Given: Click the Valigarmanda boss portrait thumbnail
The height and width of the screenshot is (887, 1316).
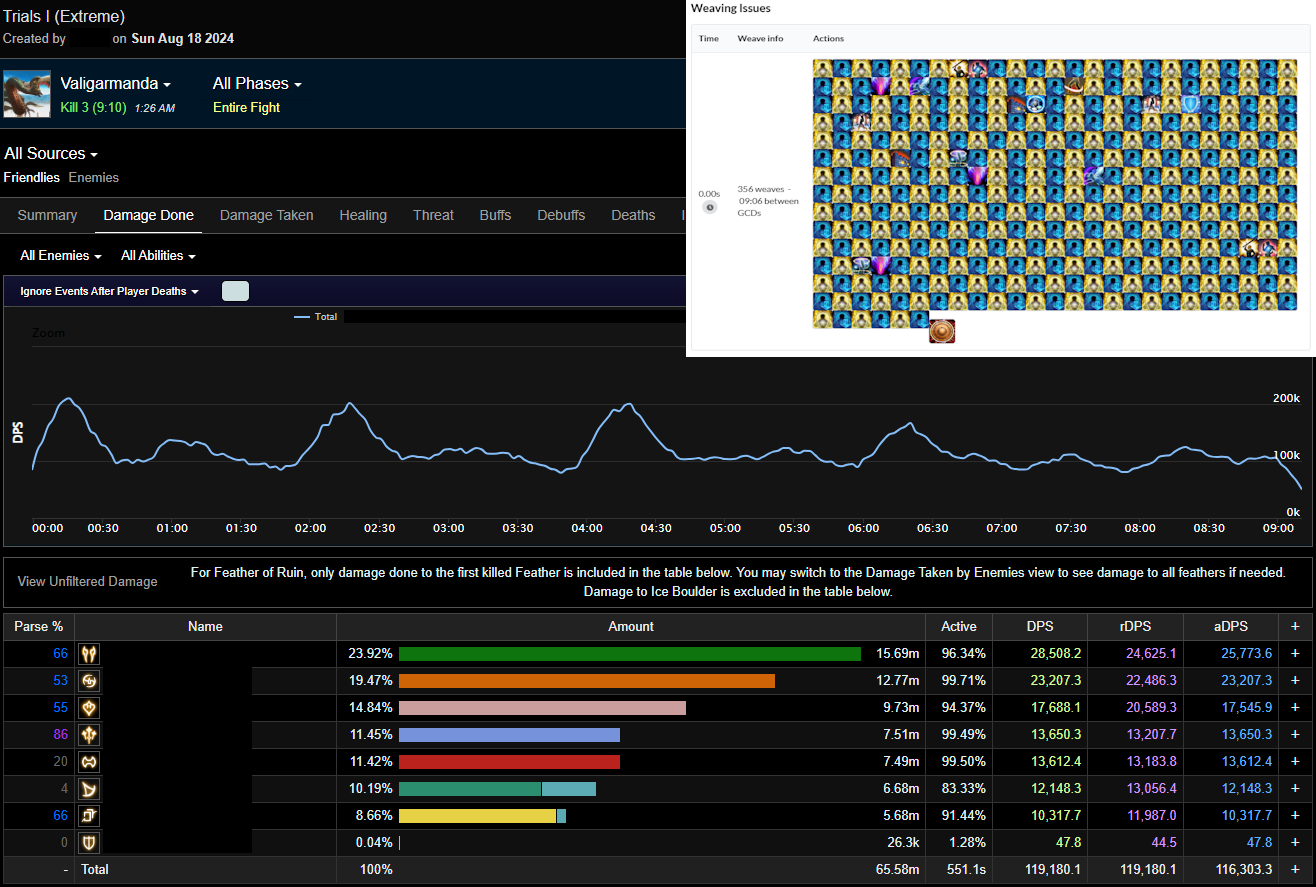Looking at the screenshot, I should click(x=27, y=95).
